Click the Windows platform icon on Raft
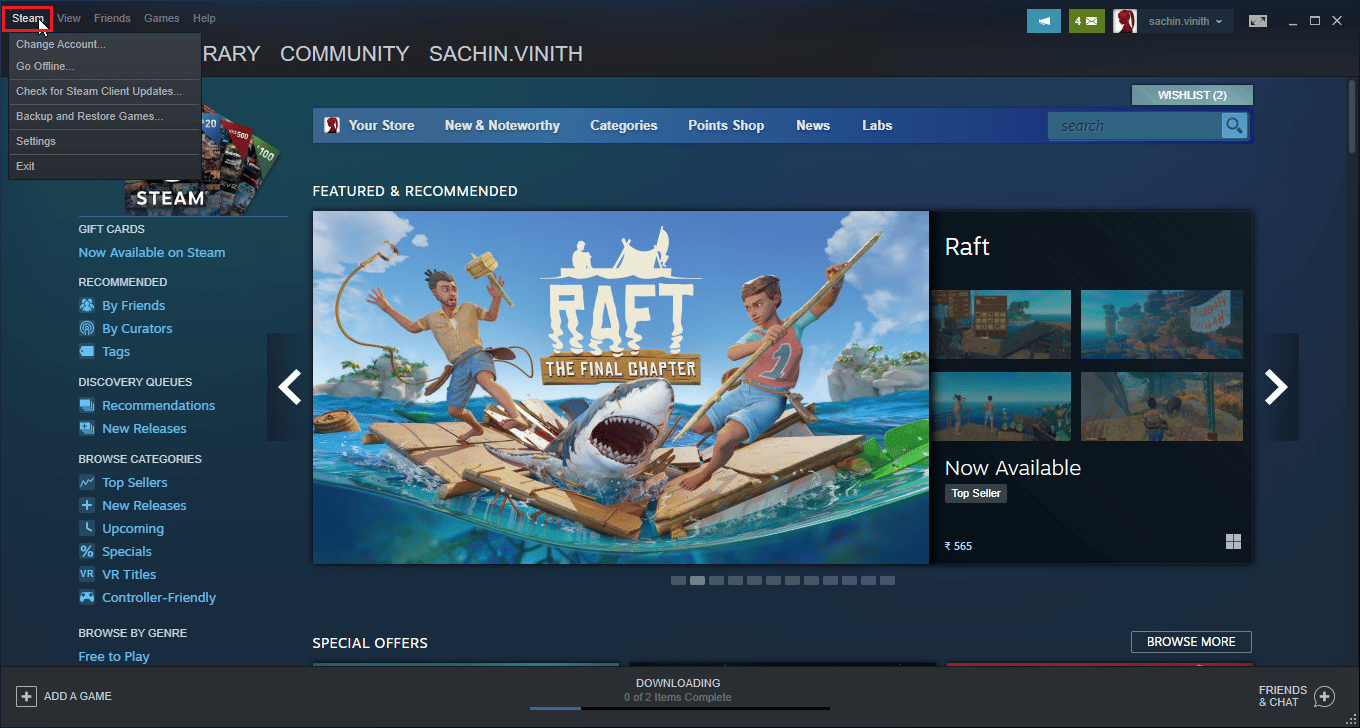Image resolution: width=1360 pixels, height=728 pixels. tap(1233, 542)
